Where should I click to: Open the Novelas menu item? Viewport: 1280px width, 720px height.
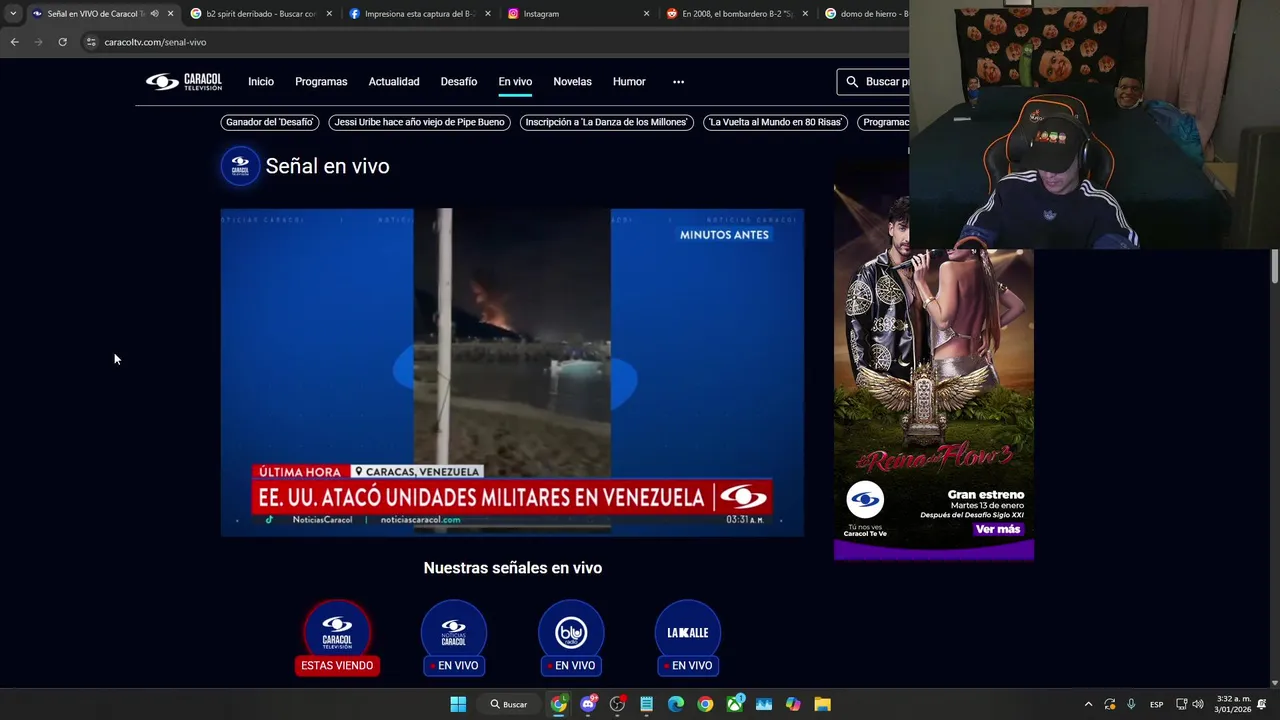[x=572, y=82]
